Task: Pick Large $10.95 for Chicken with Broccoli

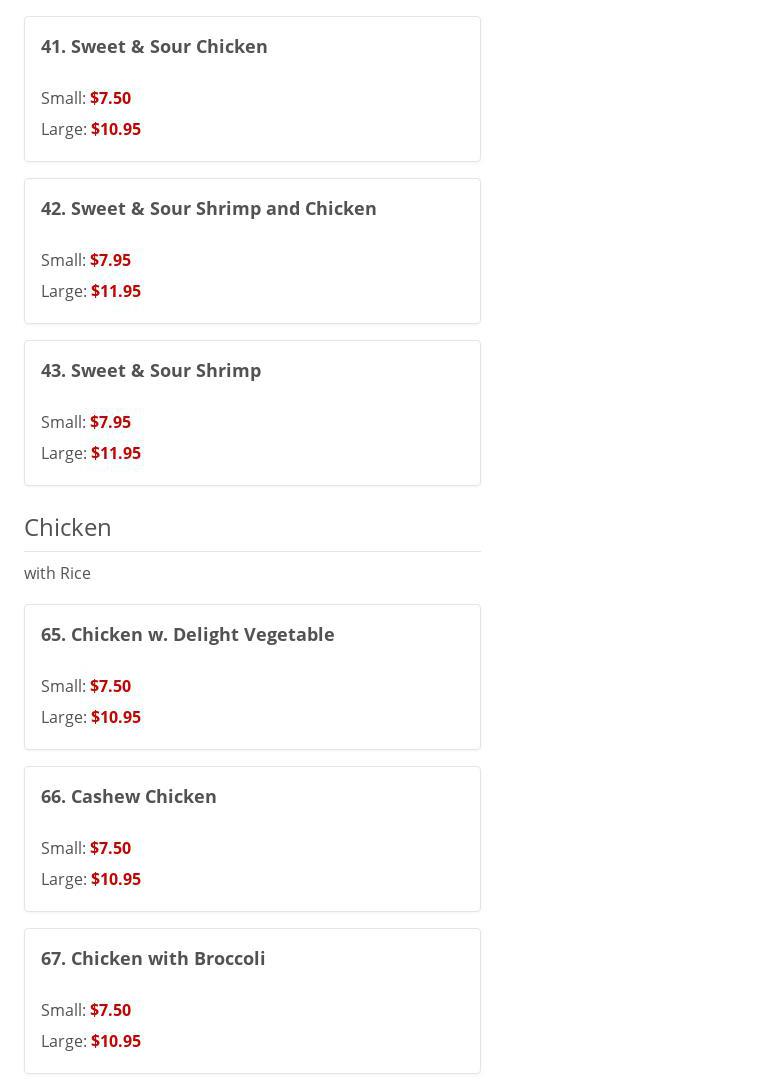Action: (x=91, y=1041)
